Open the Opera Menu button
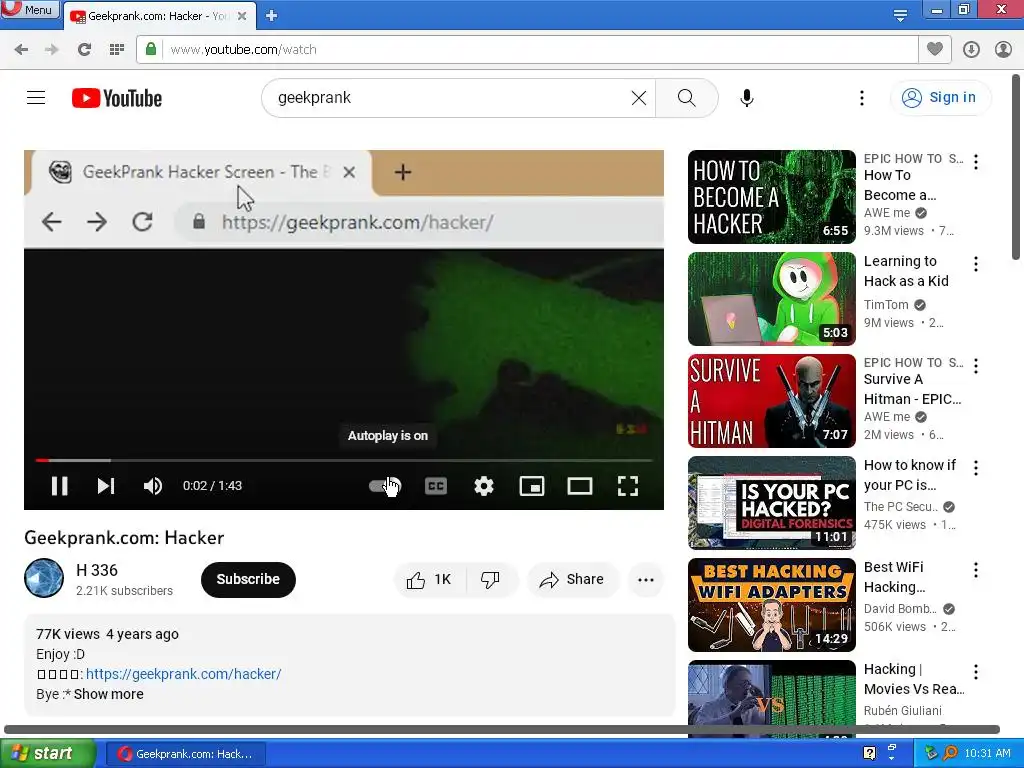 30,9
